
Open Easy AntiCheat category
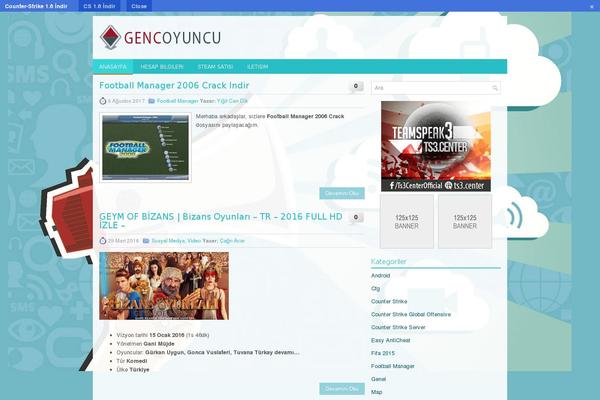tap(390, 341)
